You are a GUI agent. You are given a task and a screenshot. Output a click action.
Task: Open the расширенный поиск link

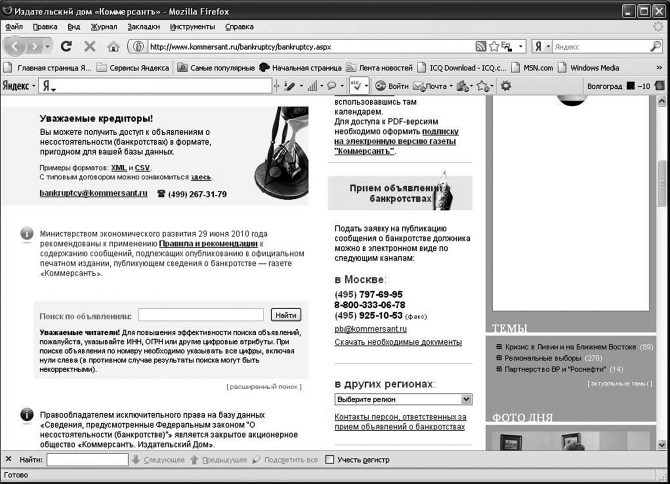[x=264, y=387]
